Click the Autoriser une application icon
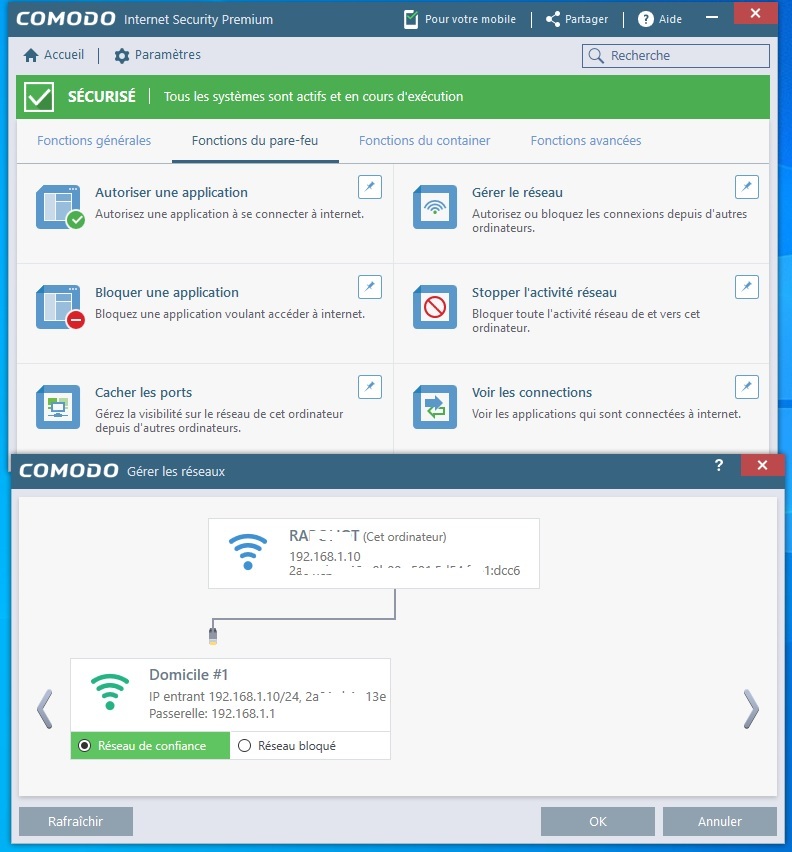The height and width of the screenshot is (852, 792). coord(59,207)
